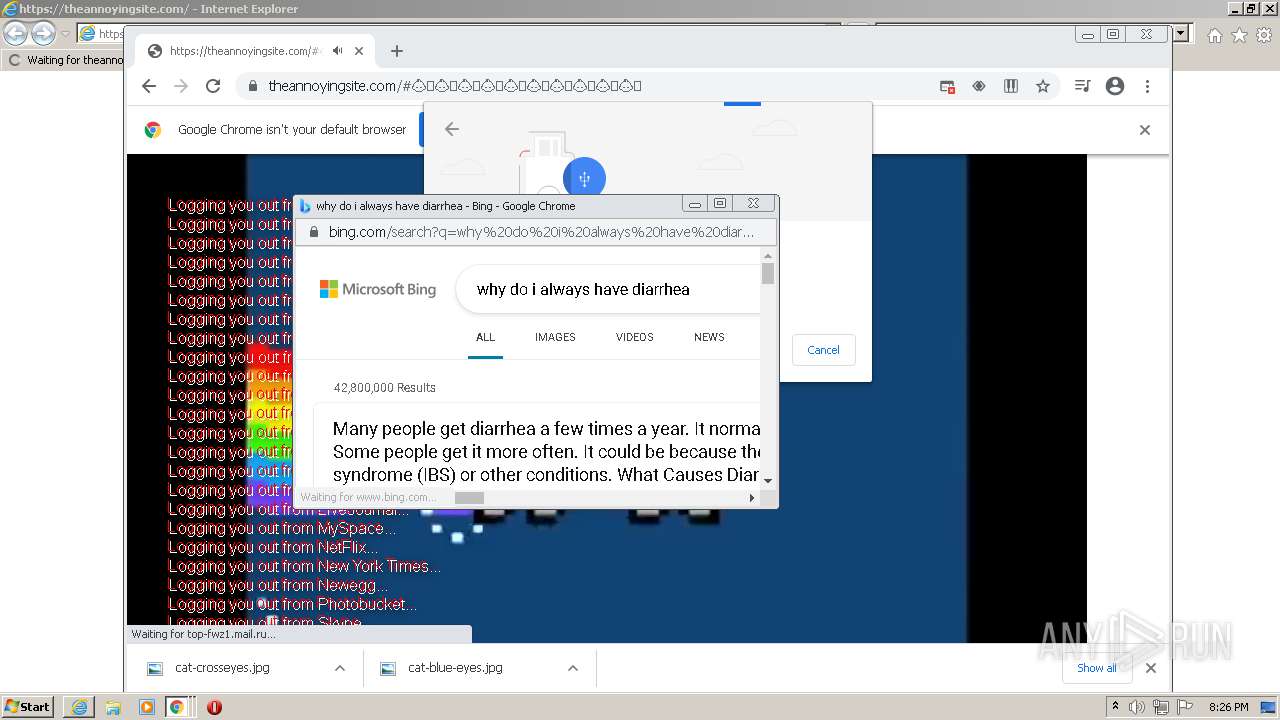
Task: Click Cancel in the USB dialog
Action: tap(823, 350)
